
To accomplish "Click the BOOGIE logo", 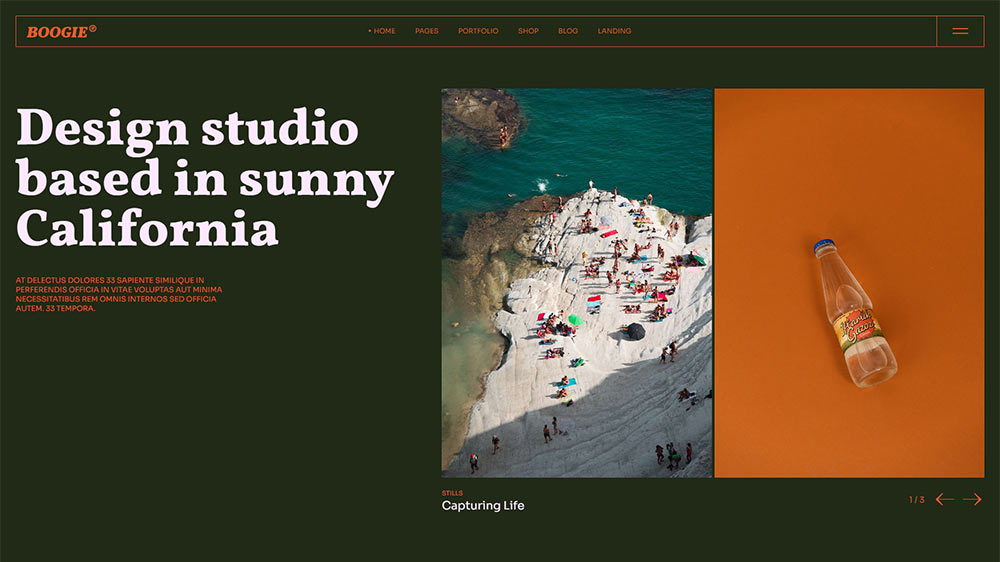I will coord(57,32).
